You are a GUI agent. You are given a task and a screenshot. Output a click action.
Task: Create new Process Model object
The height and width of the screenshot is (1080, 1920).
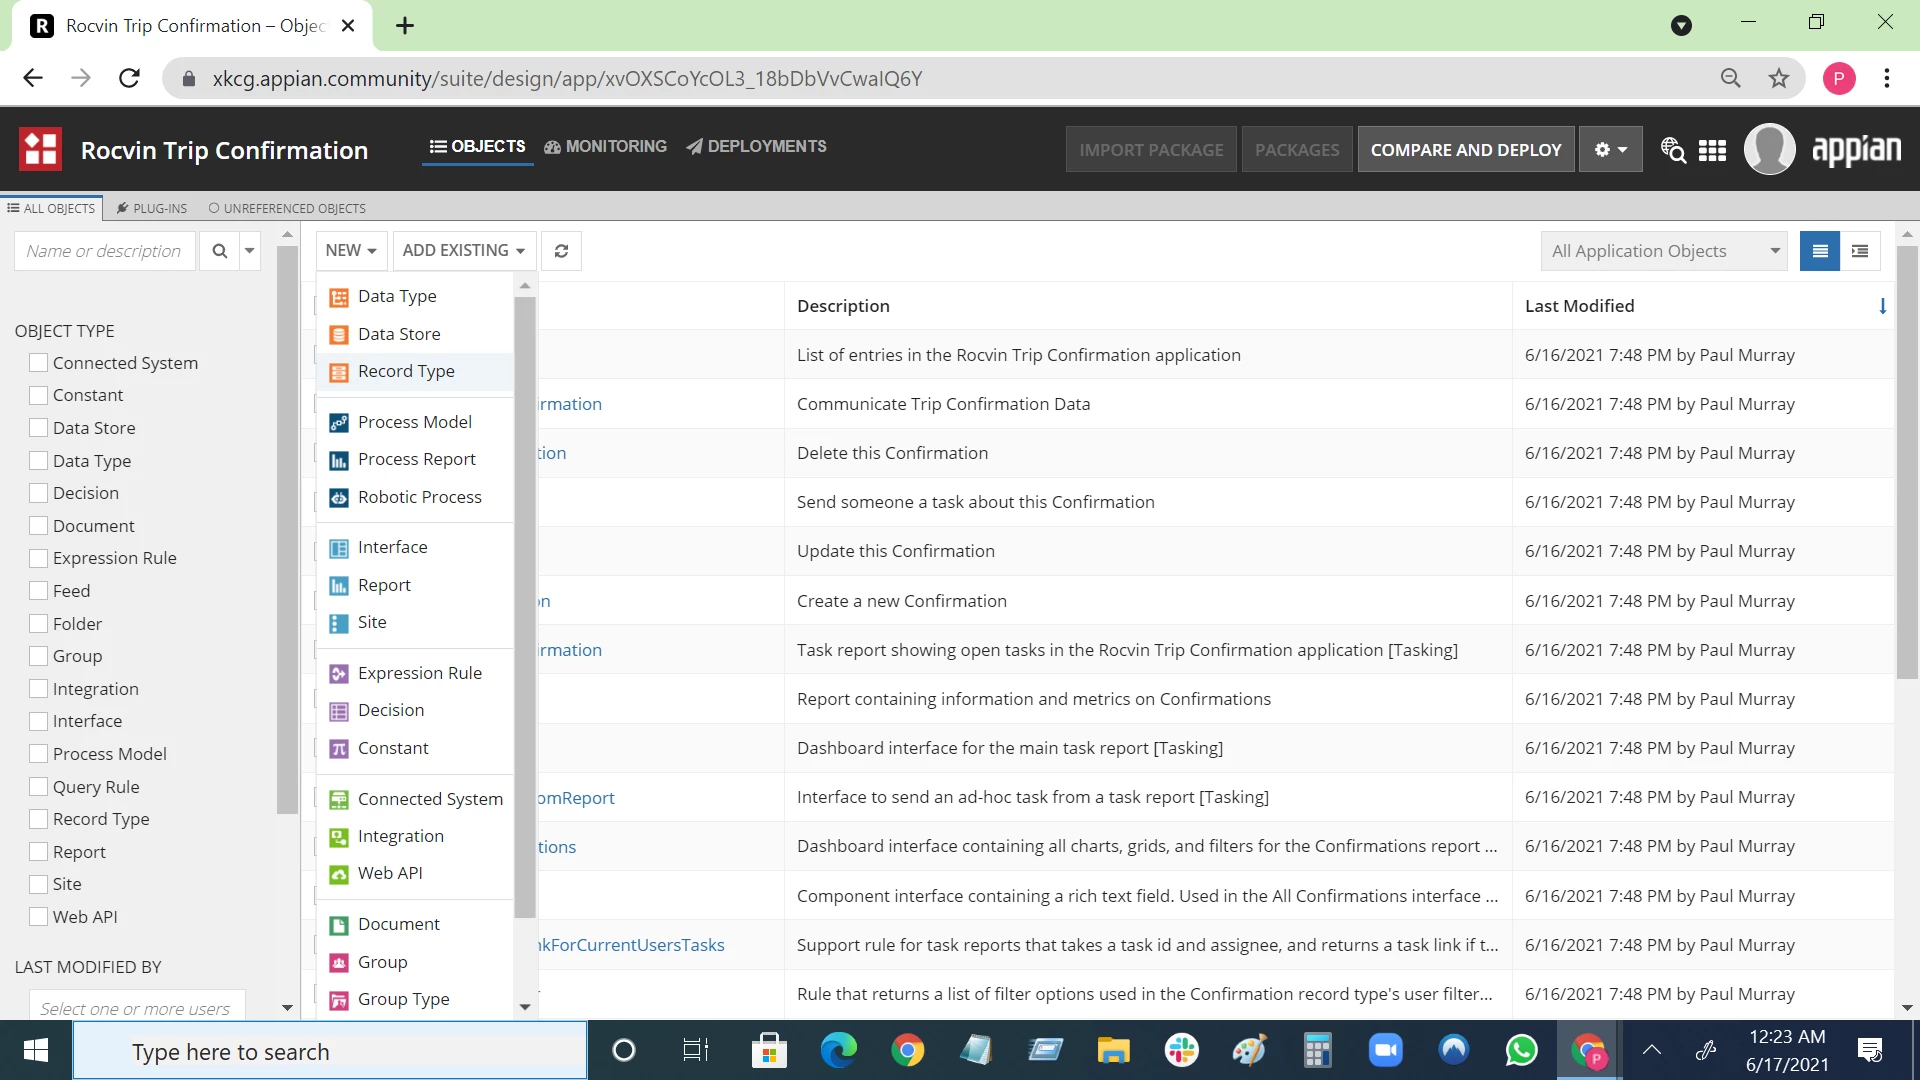(x=415, y=422)
